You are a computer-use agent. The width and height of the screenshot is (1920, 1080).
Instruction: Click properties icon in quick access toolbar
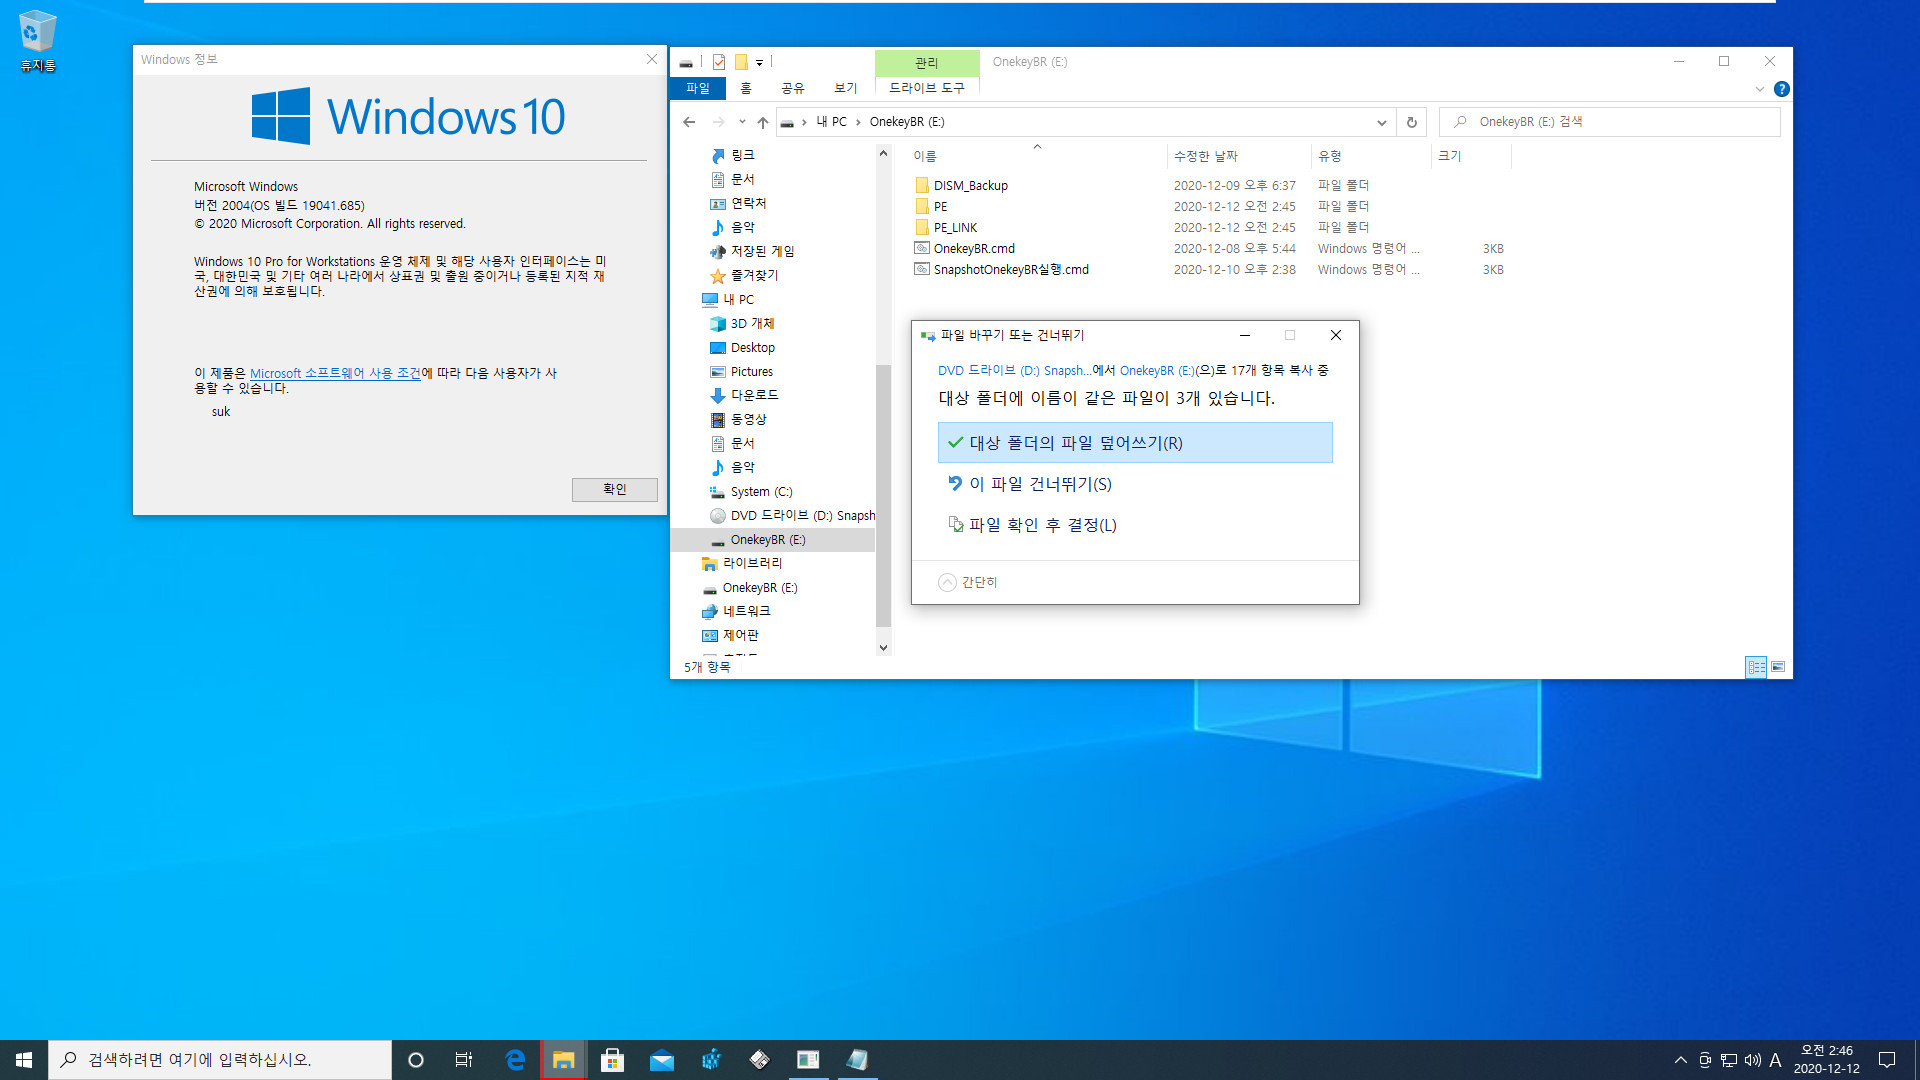coord(718,62)
